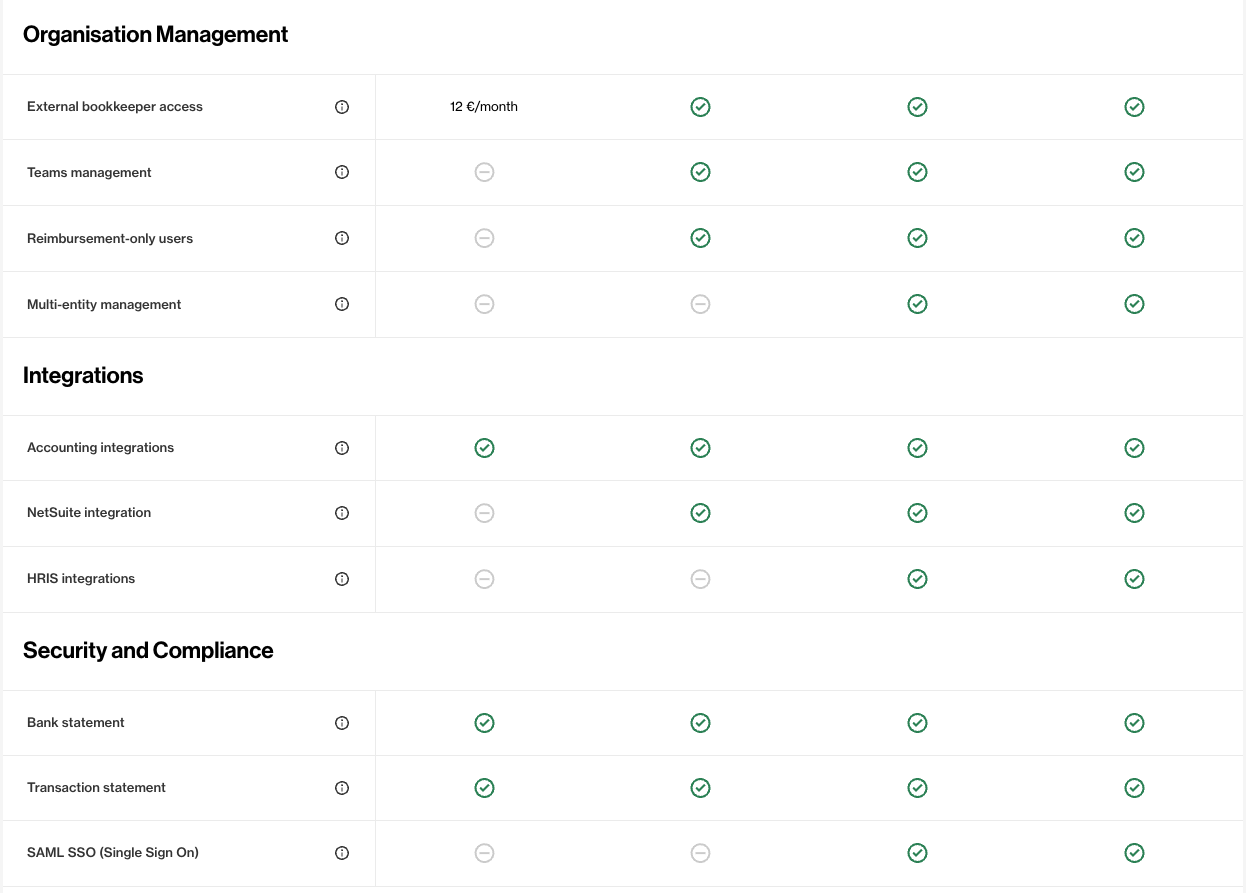This screenshot has width=1246, height=893.
Task: Click the Security and Compliance heading
Action: pos(148,651)
